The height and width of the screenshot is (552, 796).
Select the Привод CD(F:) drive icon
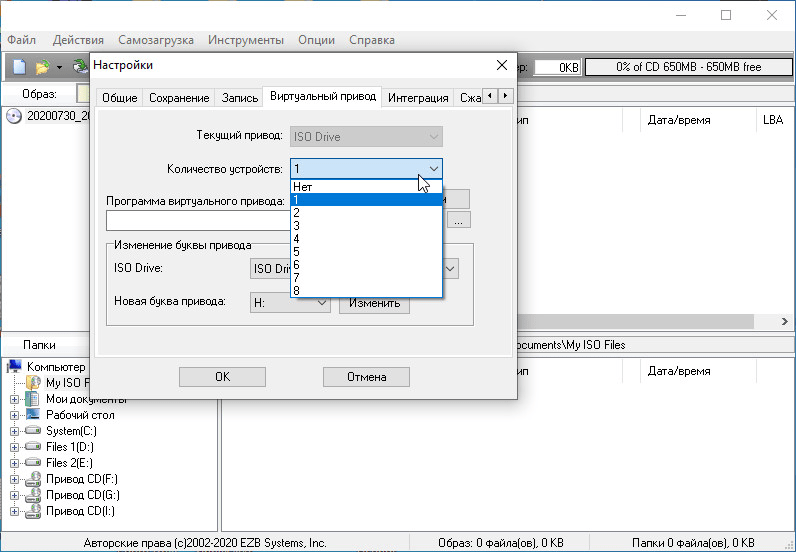[x=32, y=479]
